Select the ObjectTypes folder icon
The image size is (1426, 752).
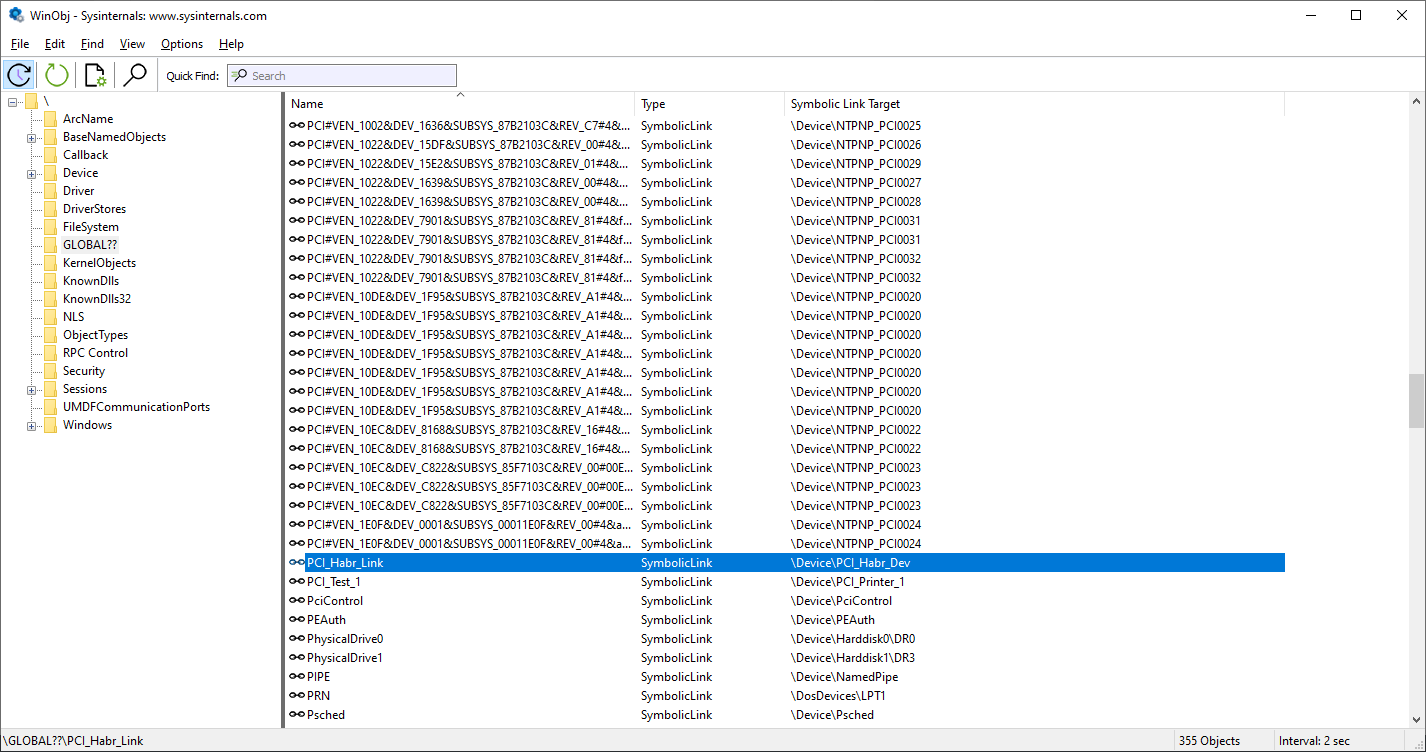[50, 335]
